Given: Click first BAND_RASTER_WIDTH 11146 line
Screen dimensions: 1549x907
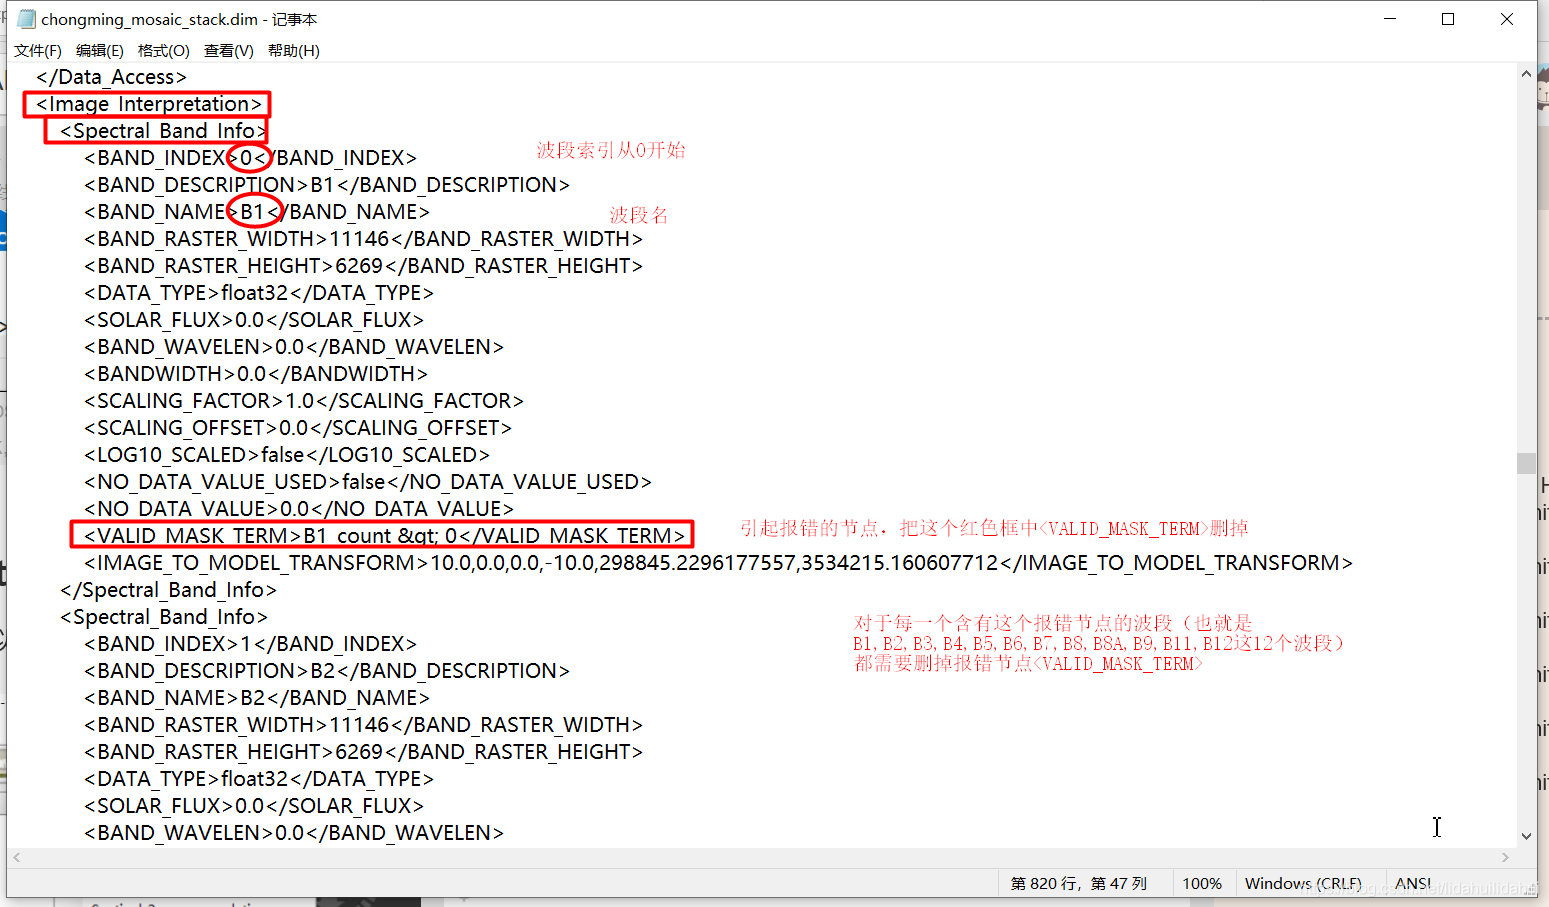Looking at the screenshot, I should point(363,239).
